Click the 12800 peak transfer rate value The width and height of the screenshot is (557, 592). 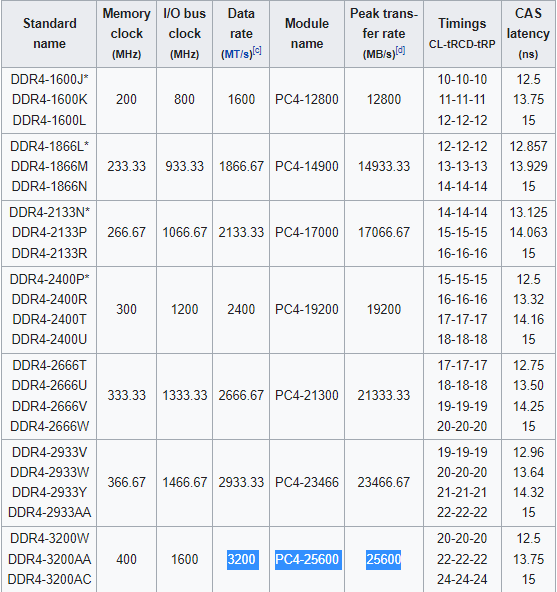point(384,100)
